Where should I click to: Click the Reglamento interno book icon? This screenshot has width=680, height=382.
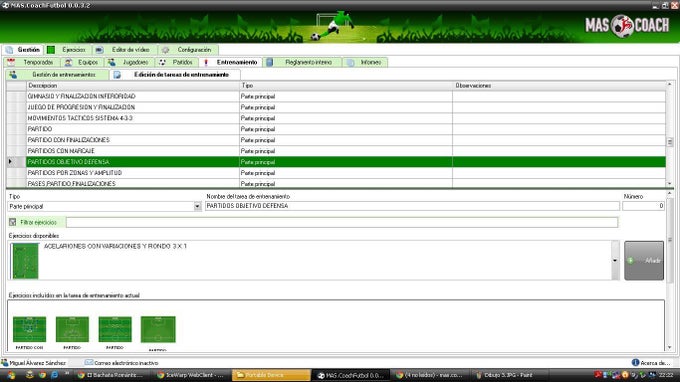(x=269, y=62)
